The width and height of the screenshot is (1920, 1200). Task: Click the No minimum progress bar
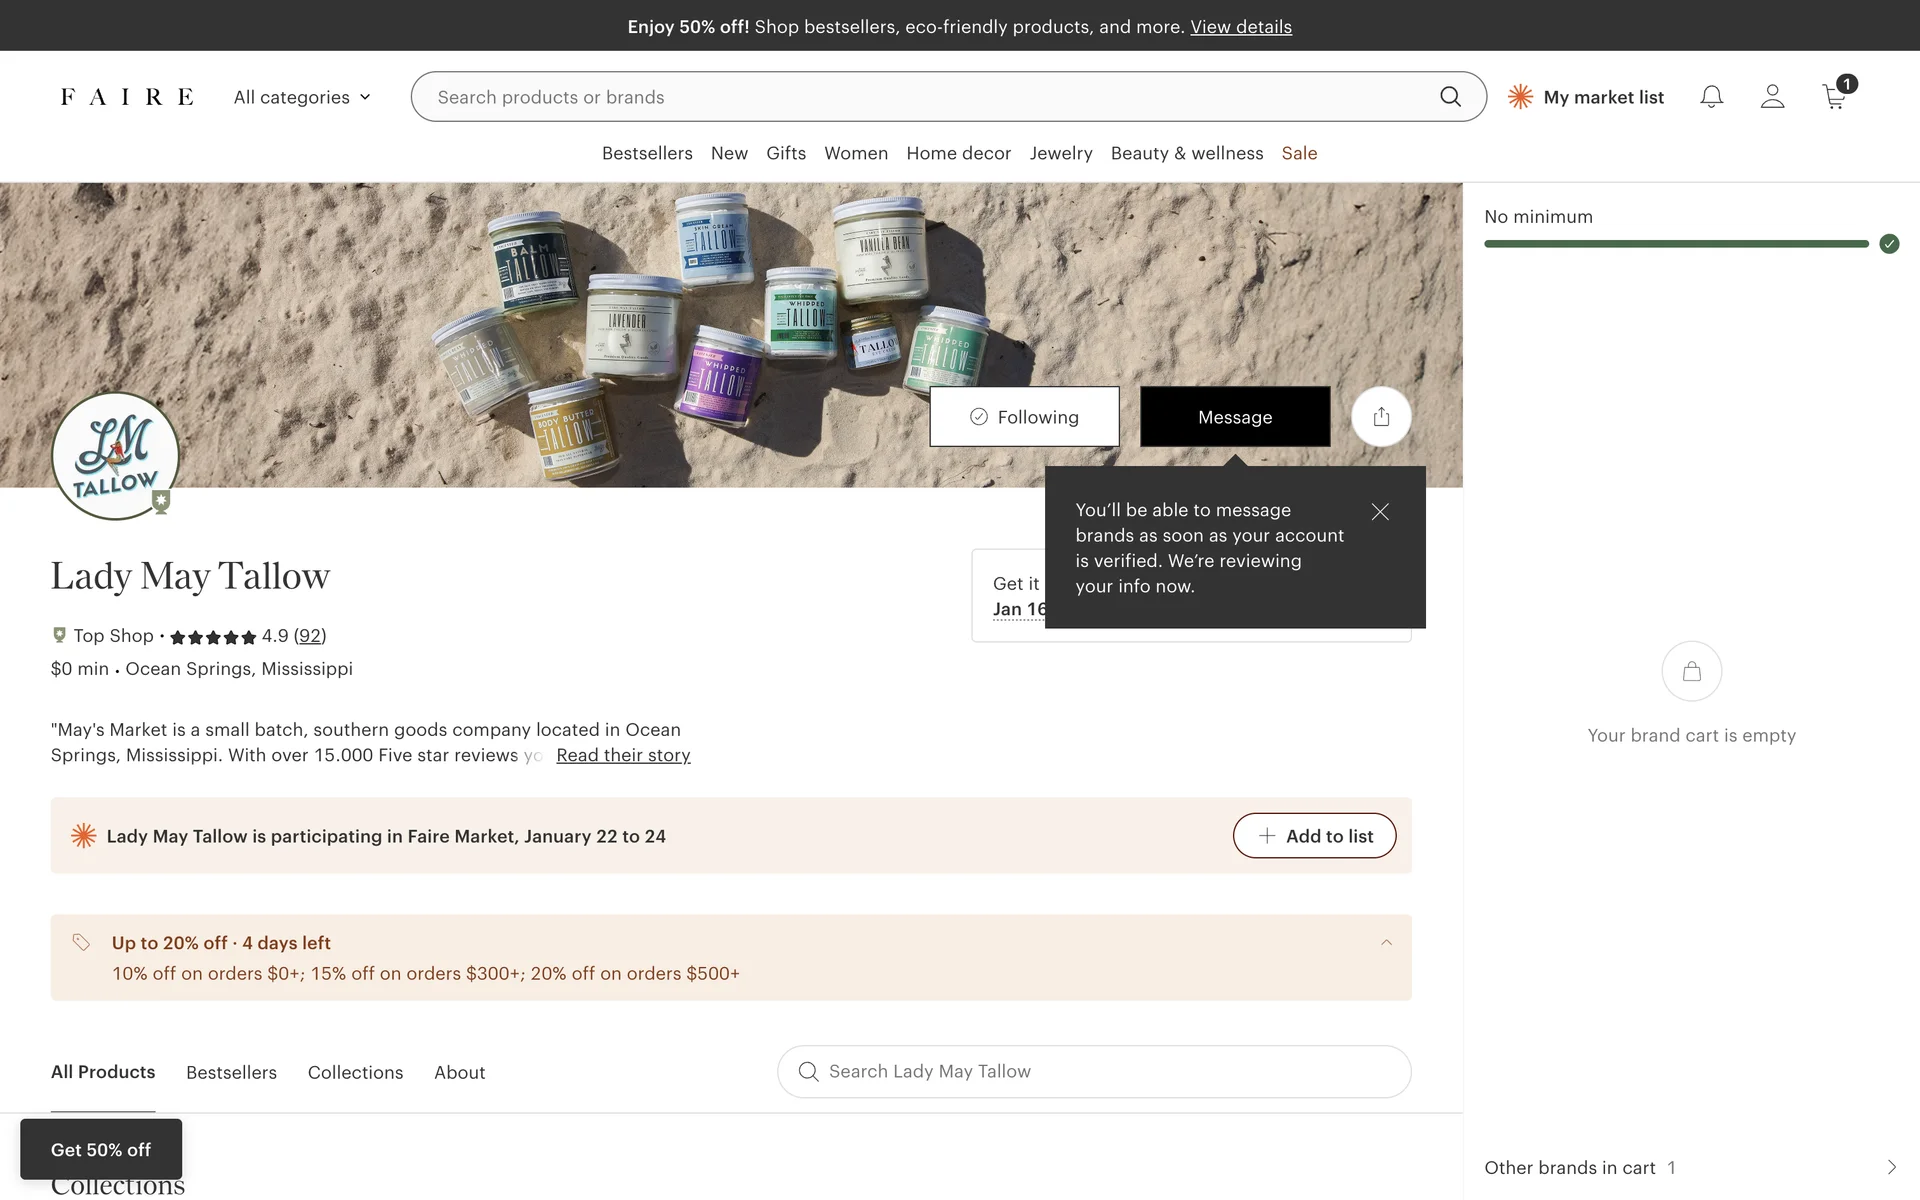[1676, 244]
